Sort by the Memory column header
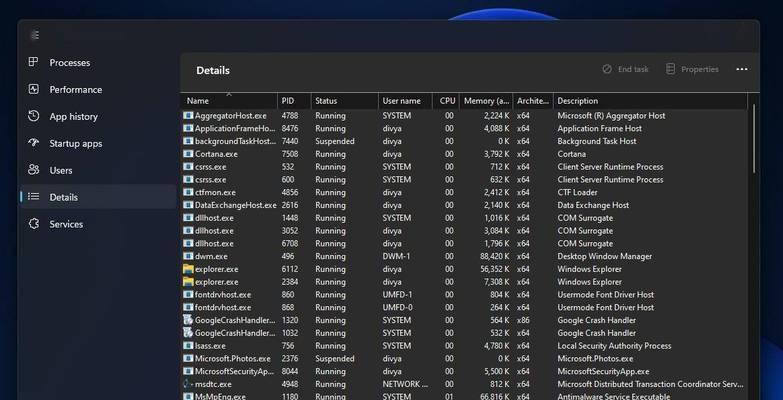 click(486, 101)
